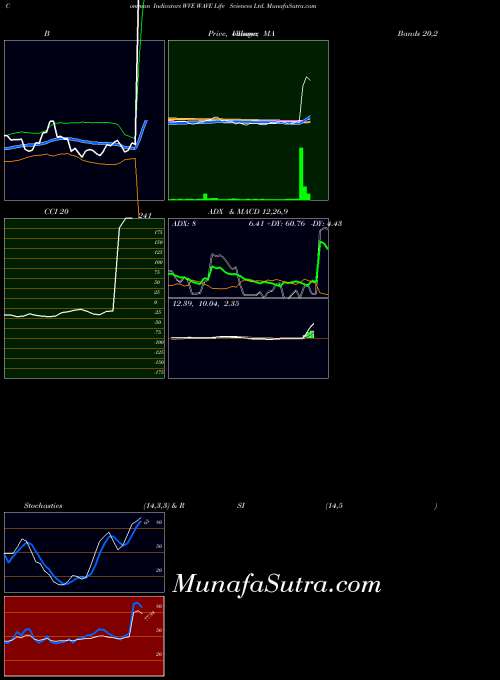Image resolution: width=500 pixels, height=680 pixels.
Task: Click the 'SI' label next to Stochastics
Action: (x=241, y=506)
